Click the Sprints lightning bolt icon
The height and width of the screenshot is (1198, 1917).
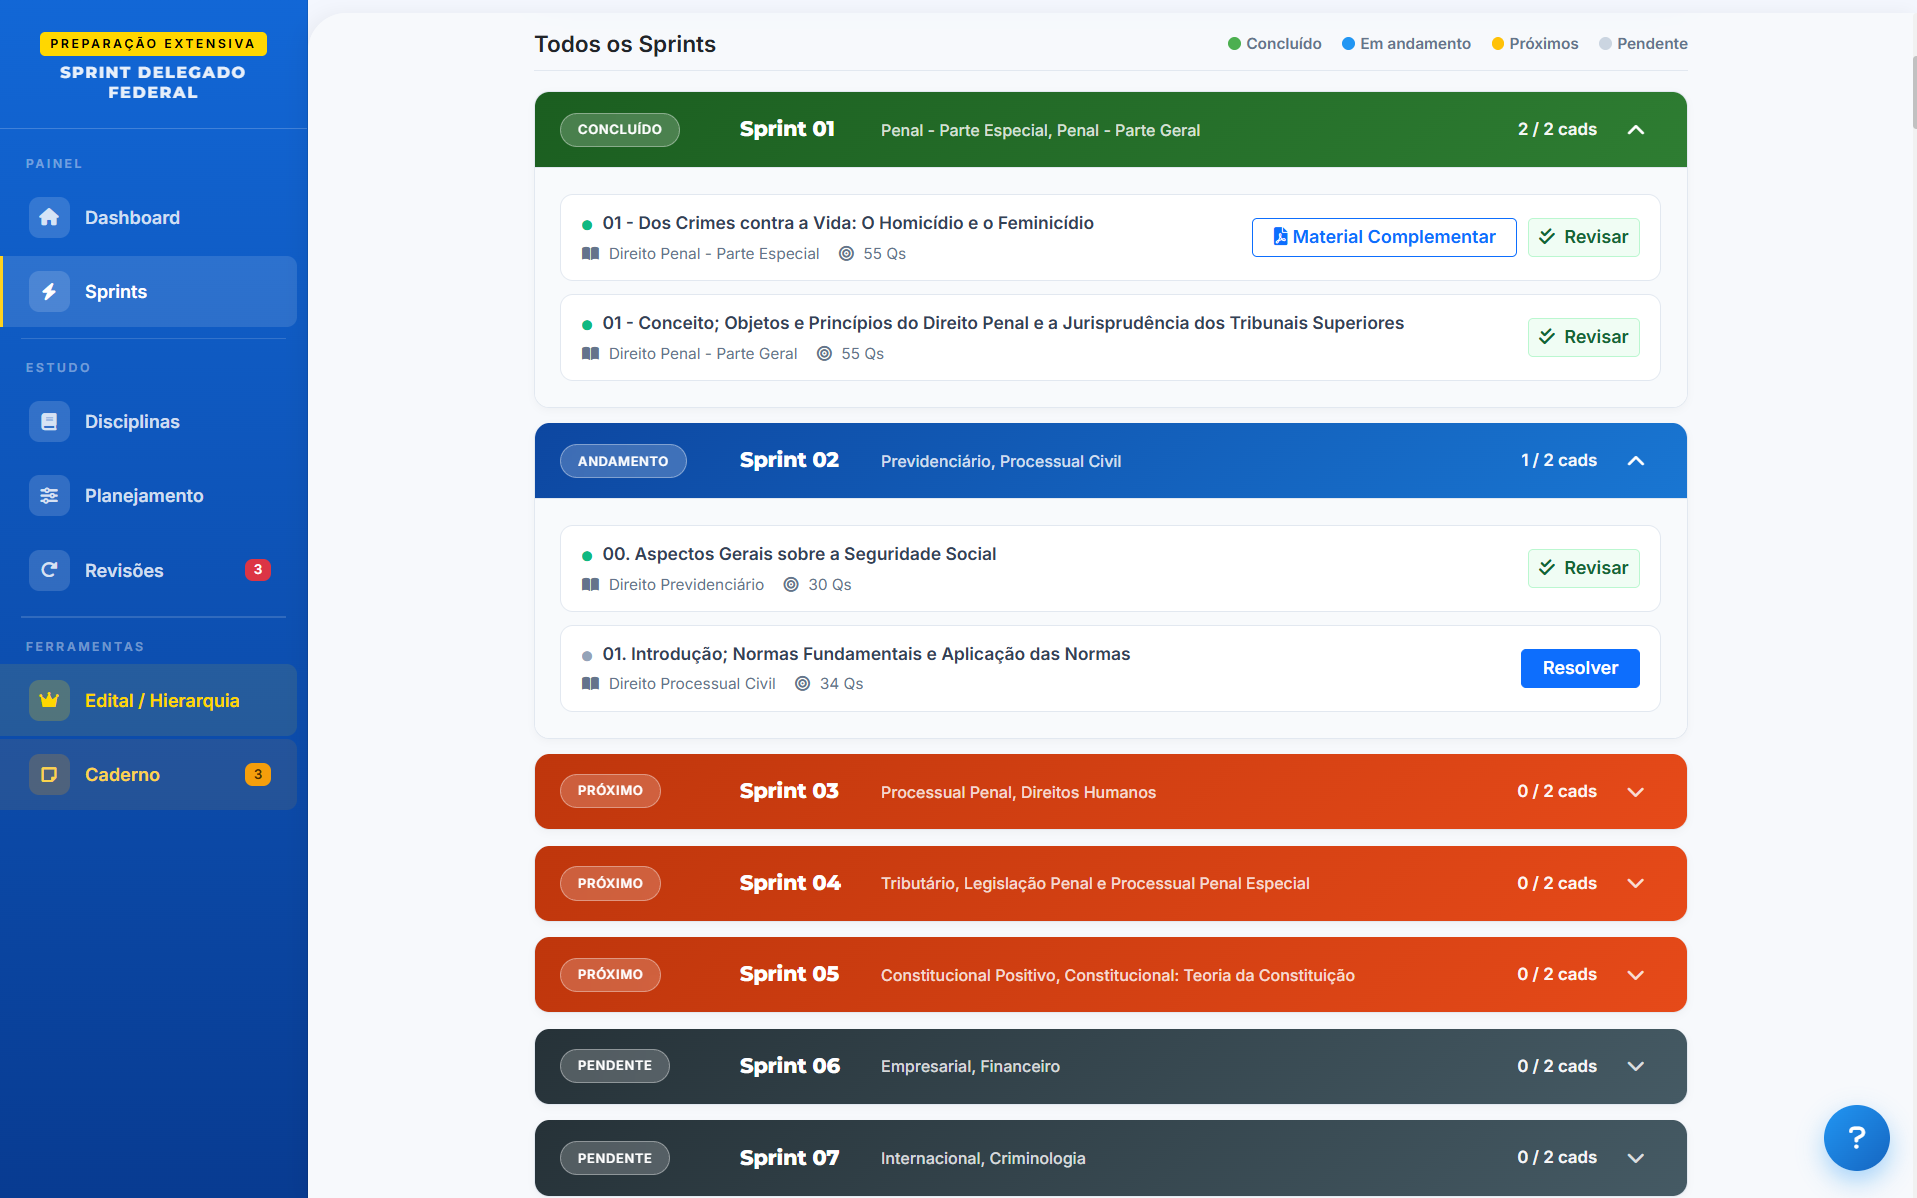pyautogui.click(x=49, y=291)
